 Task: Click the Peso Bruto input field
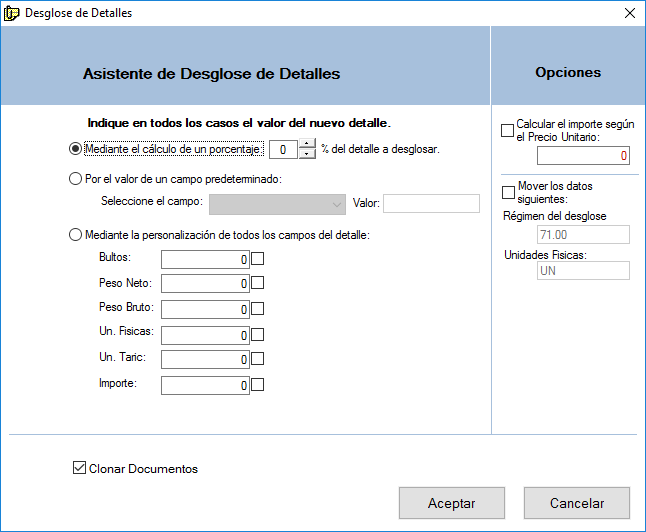[204, 309]
